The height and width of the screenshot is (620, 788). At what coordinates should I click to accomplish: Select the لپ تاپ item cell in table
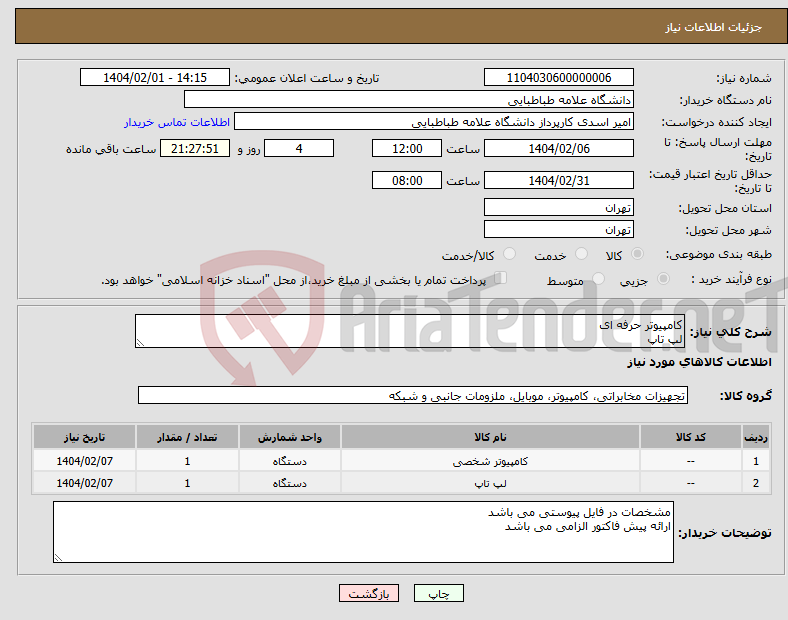490,483
